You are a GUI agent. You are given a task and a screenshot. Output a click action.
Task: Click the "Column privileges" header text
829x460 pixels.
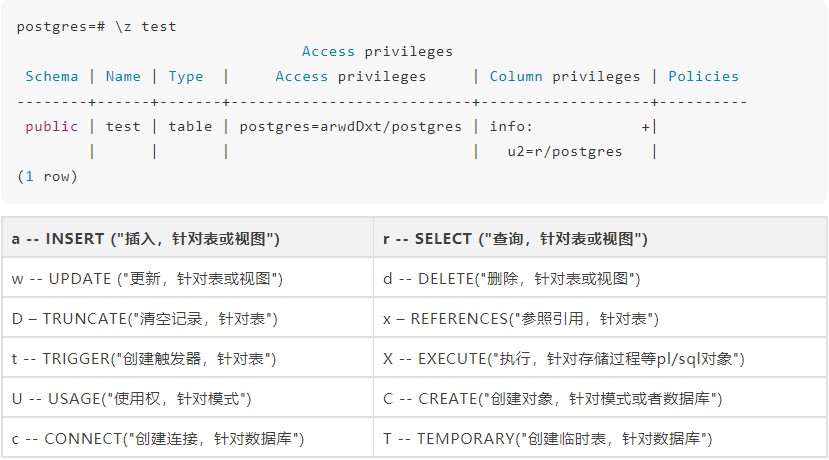point(564,76)
